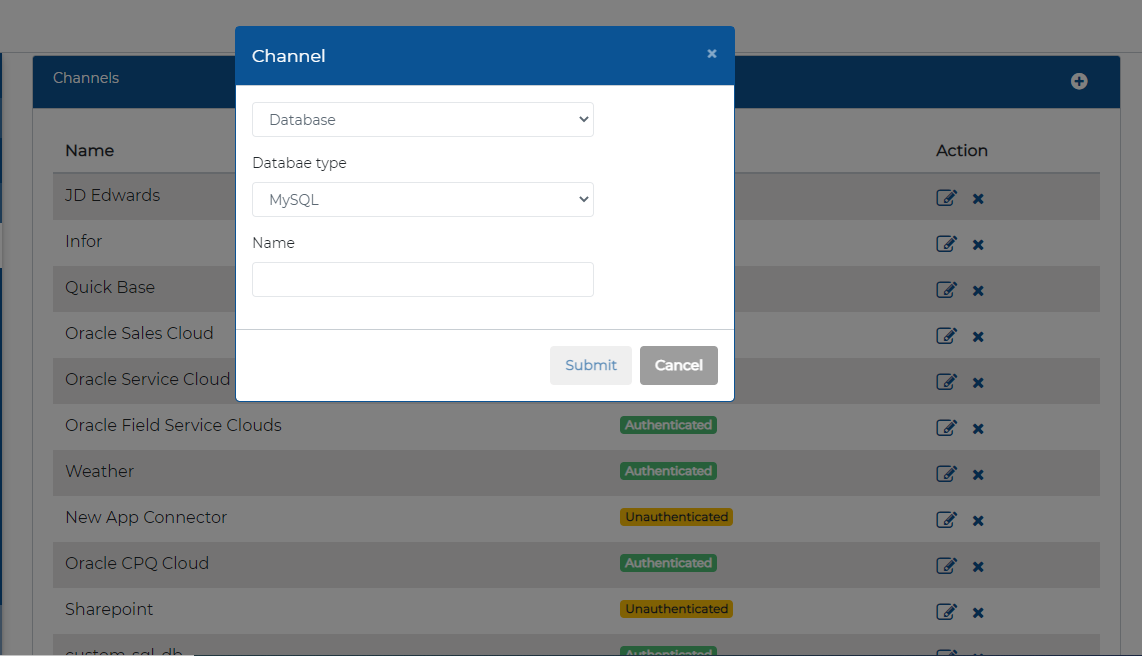1142x656 pixels.
Task: Edit the New App Connector channel
Action: (946, 519)
